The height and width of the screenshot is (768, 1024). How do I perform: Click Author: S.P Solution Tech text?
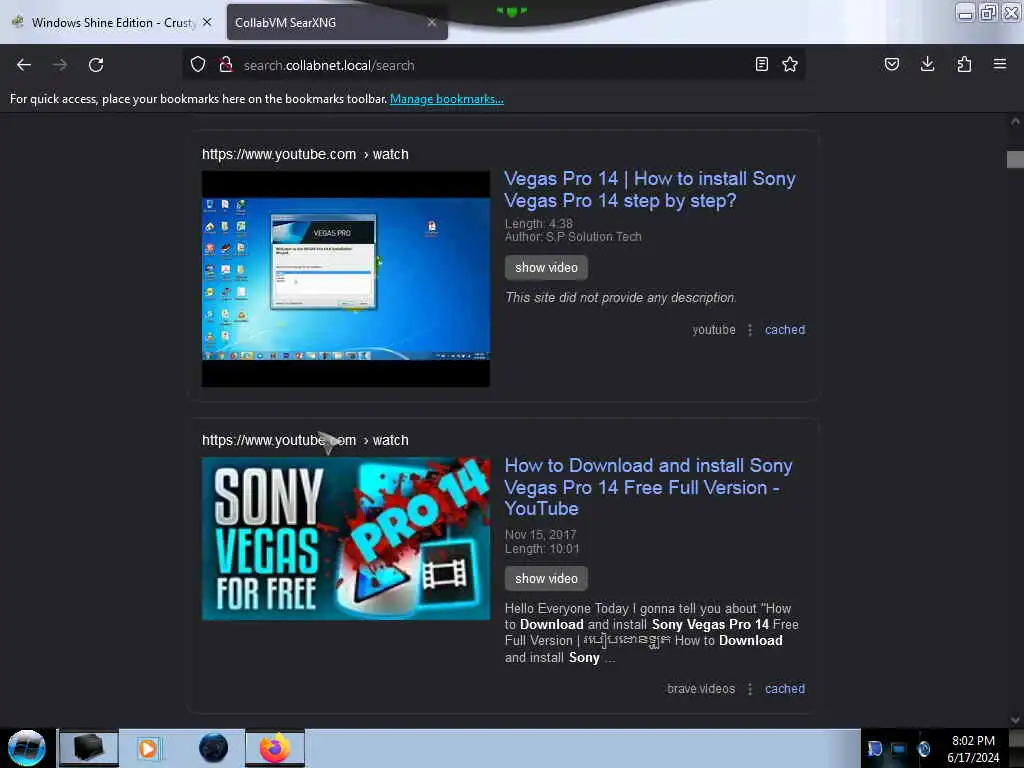pos(573,237)
